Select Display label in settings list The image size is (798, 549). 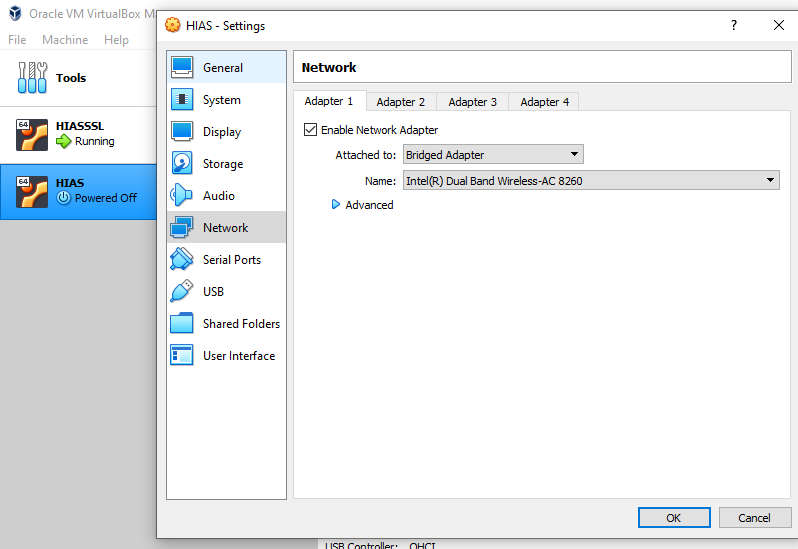pos(222,132)
